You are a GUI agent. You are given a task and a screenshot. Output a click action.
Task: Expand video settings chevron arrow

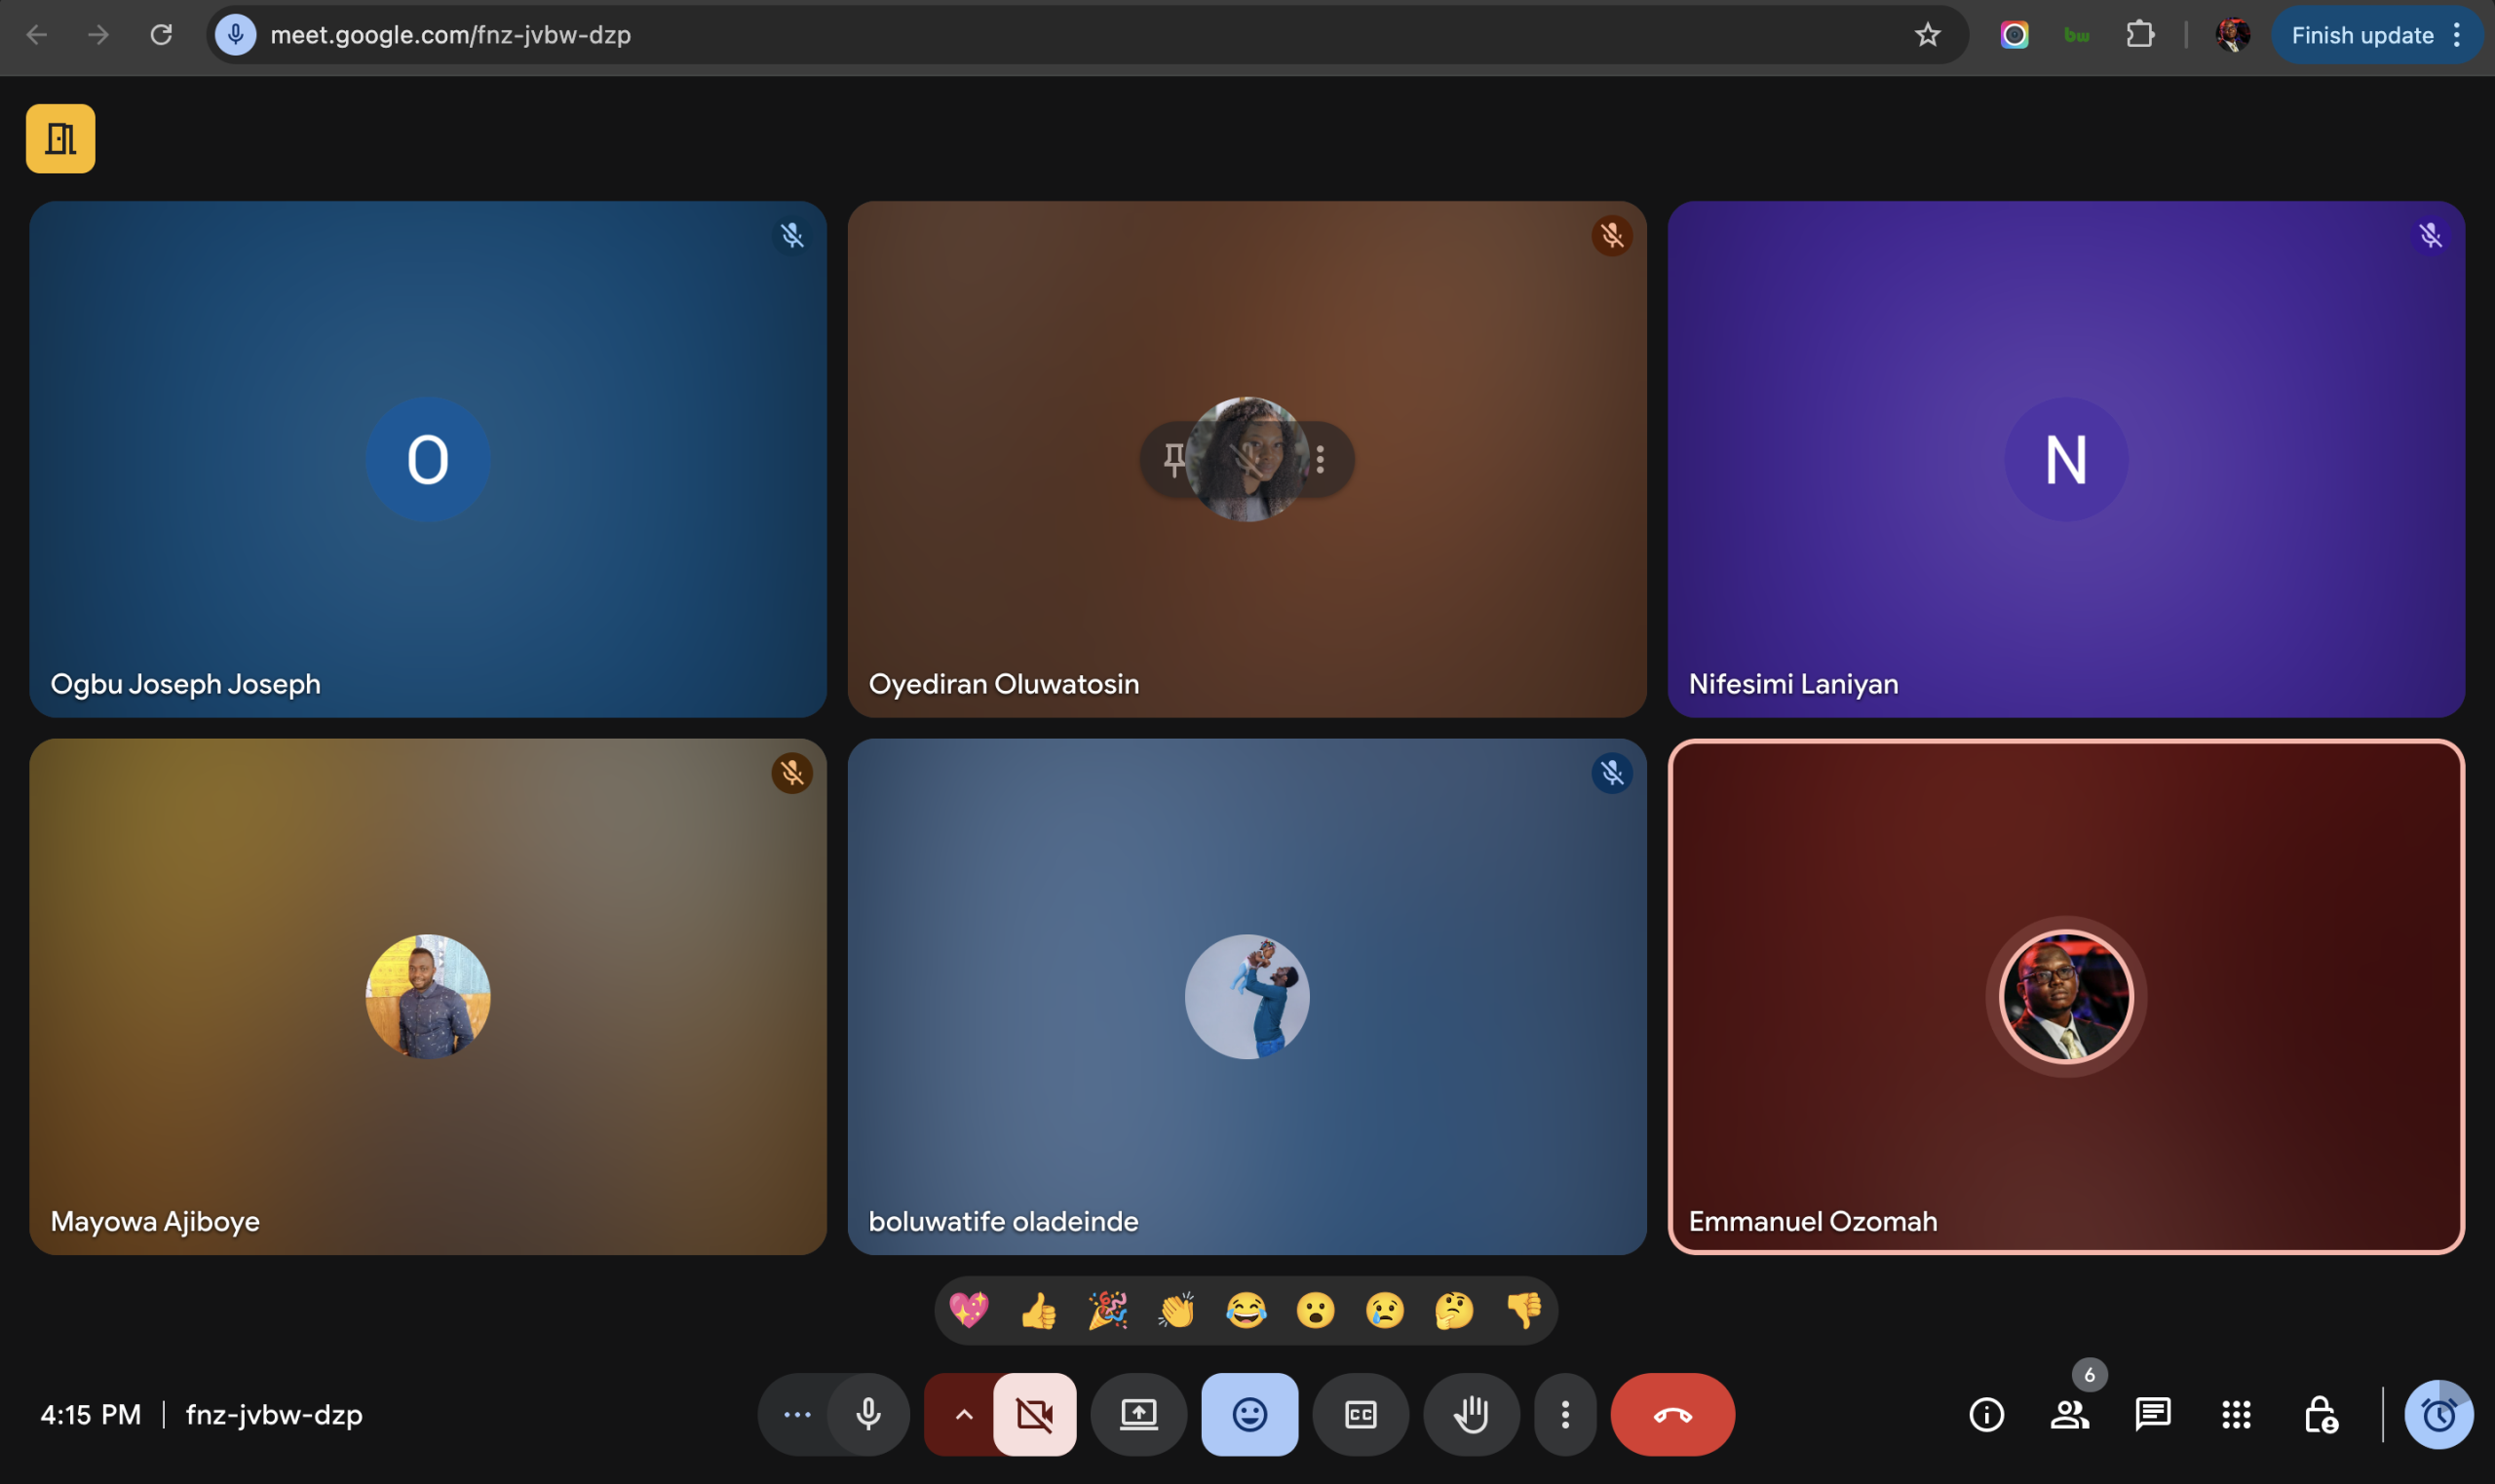(963, 1414)
